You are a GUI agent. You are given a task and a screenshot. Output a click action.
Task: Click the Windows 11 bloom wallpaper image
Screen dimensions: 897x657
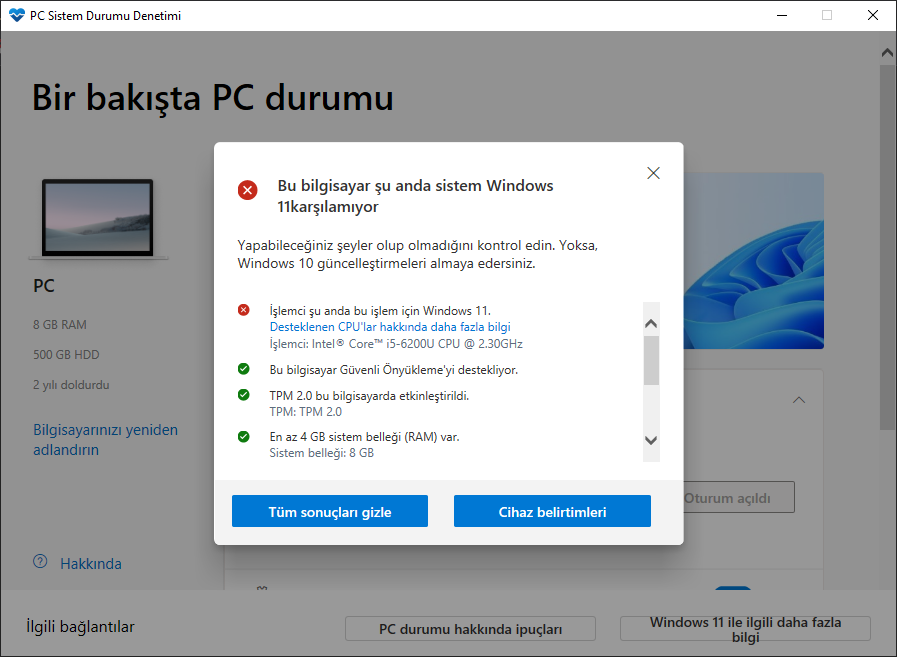pyautogui.click(x=753, y=261)
